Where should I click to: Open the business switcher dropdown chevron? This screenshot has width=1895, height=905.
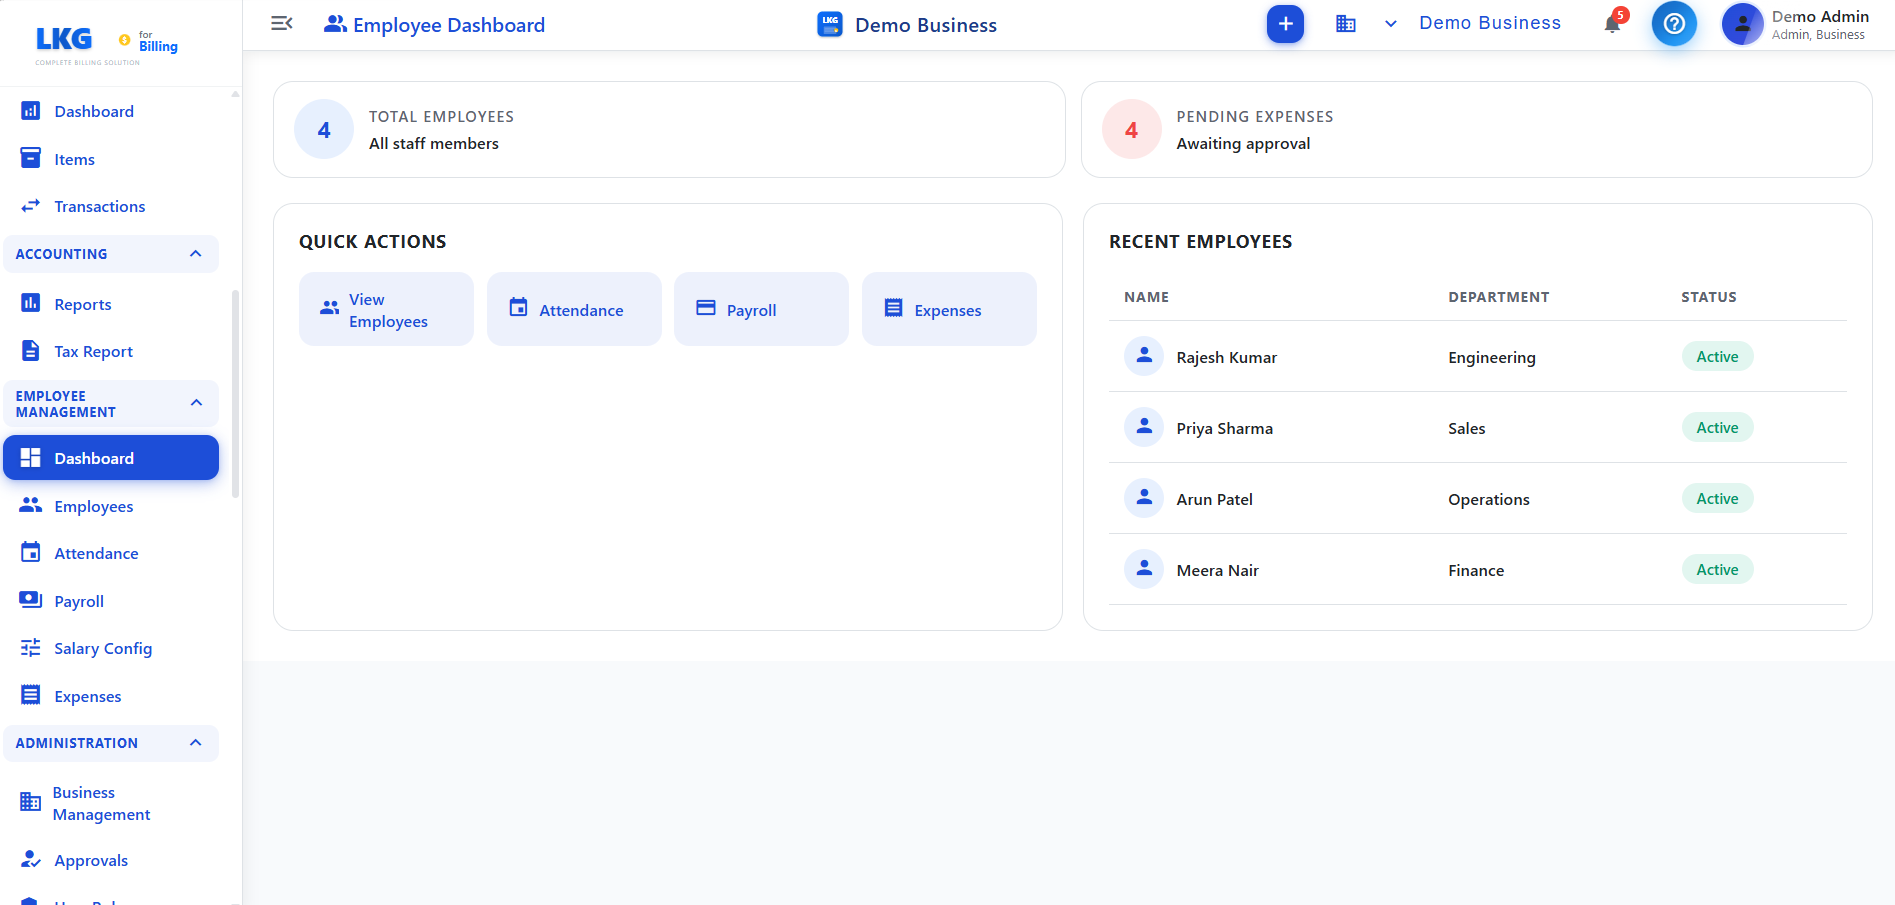[1391, 24]
